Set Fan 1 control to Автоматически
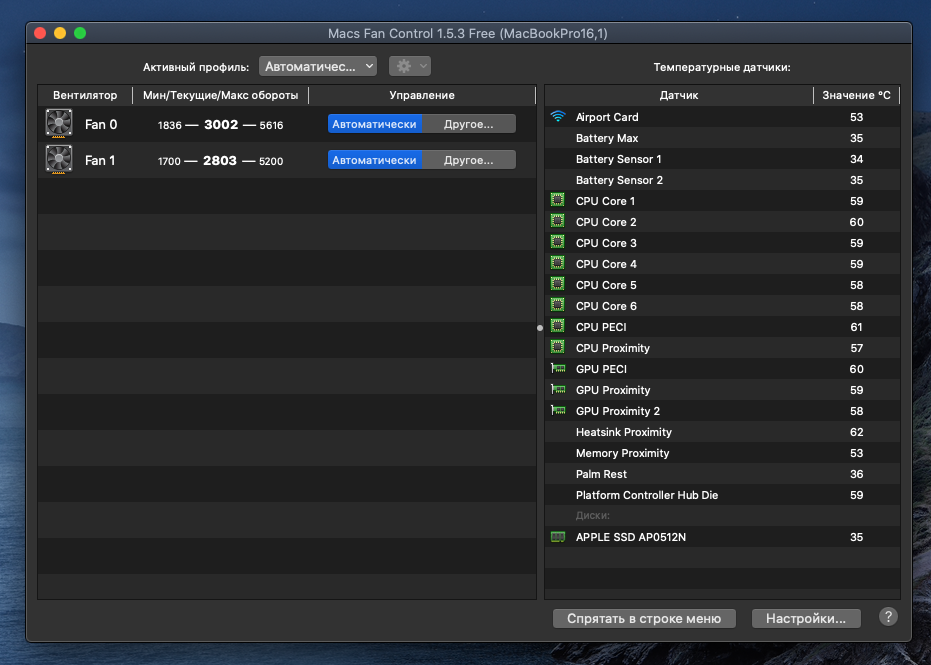 click(x=374, y=160)
